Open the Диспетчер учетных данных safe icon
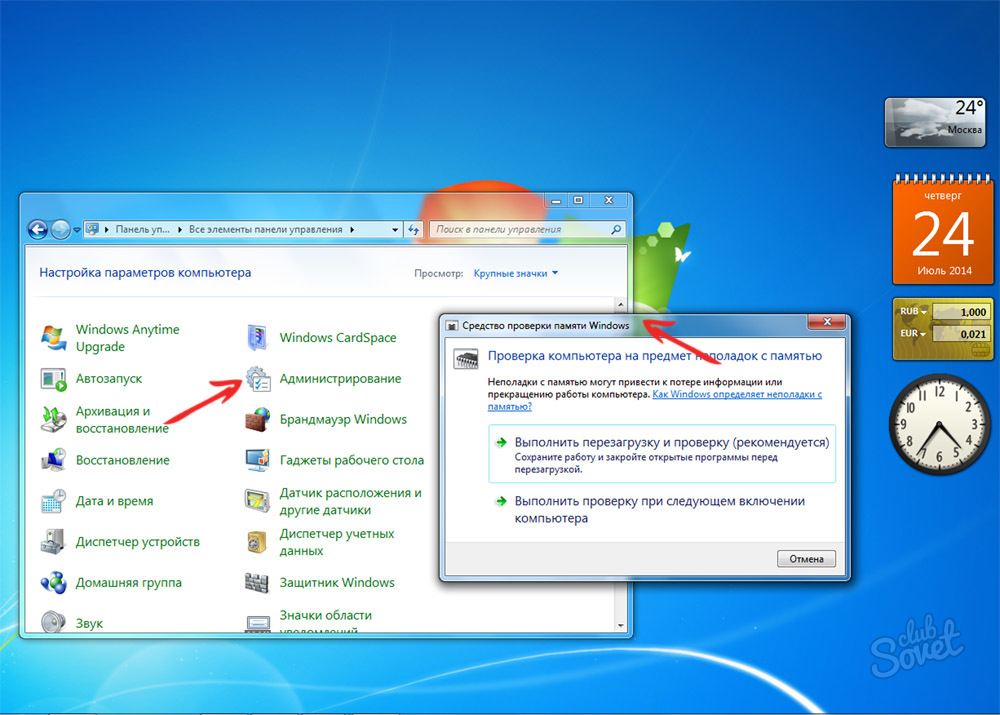1000x715 pixels. pos(258,542)
